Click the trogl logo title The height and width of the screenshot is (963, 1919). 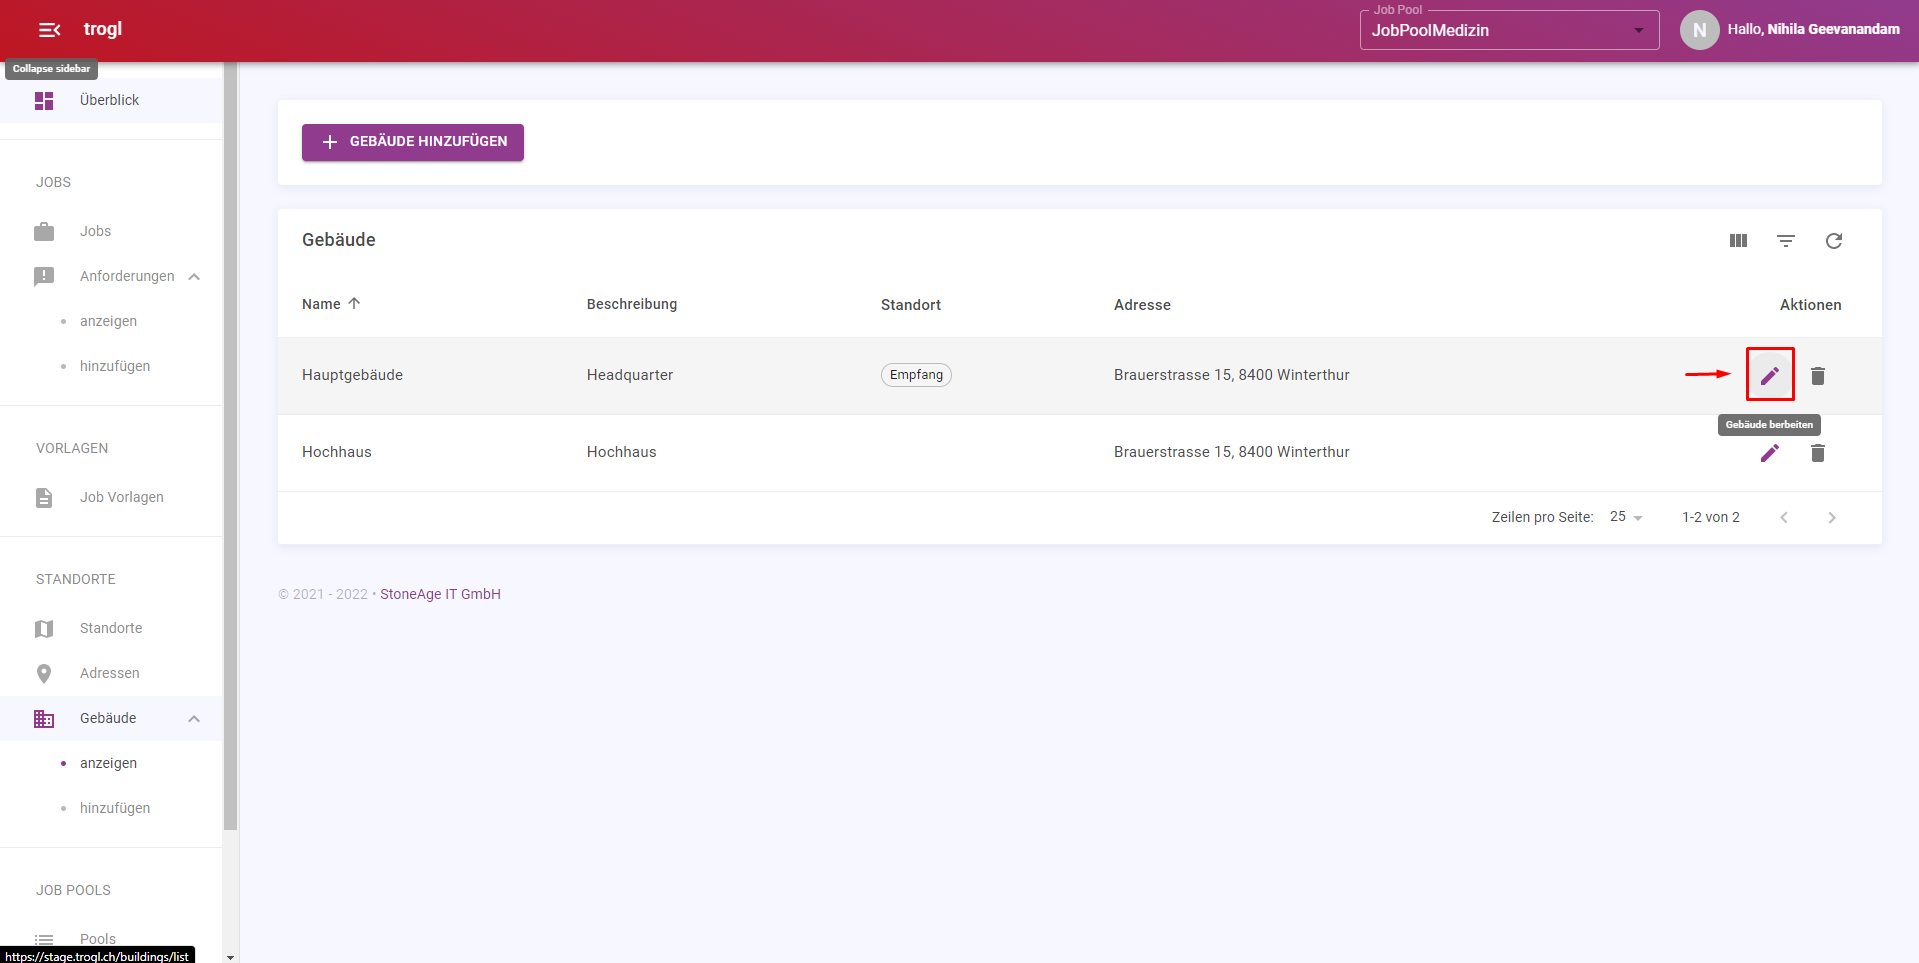(x=102, y=29)
